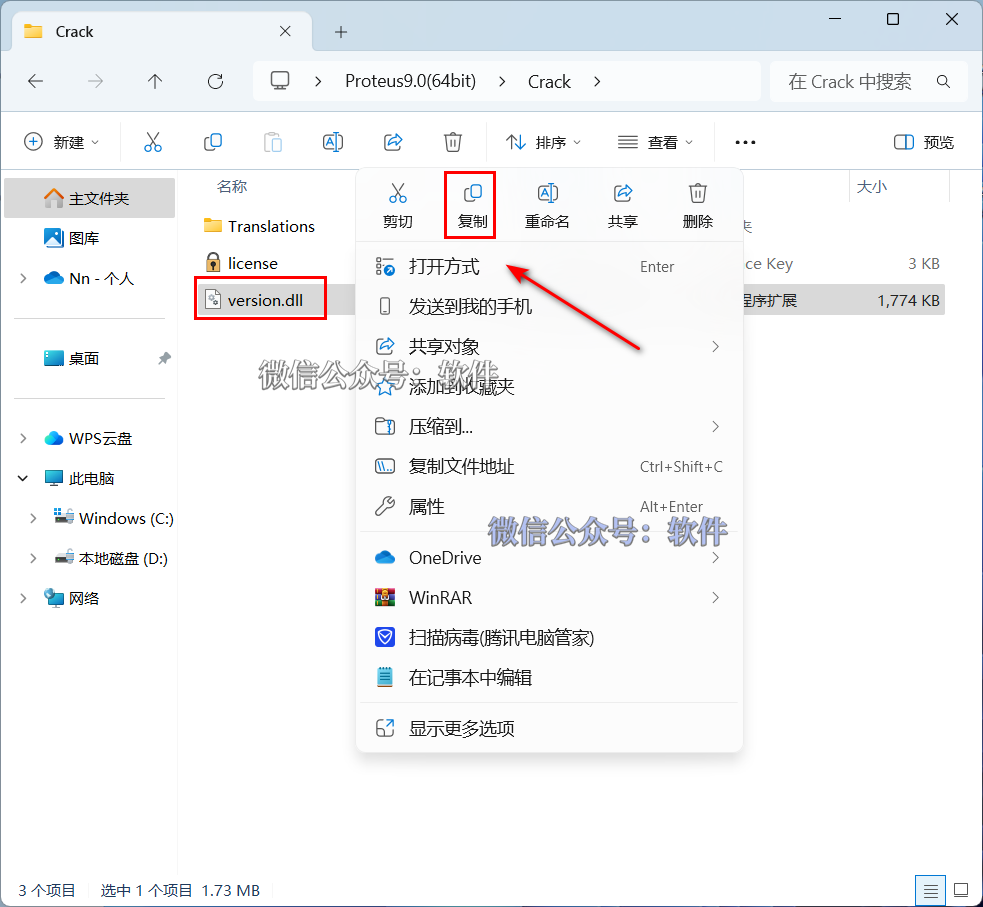Click the Proteus9.0(64bit) breadcrumb
Image resolution: width=983 pixels, height=907 pixels.
(411, 81)
